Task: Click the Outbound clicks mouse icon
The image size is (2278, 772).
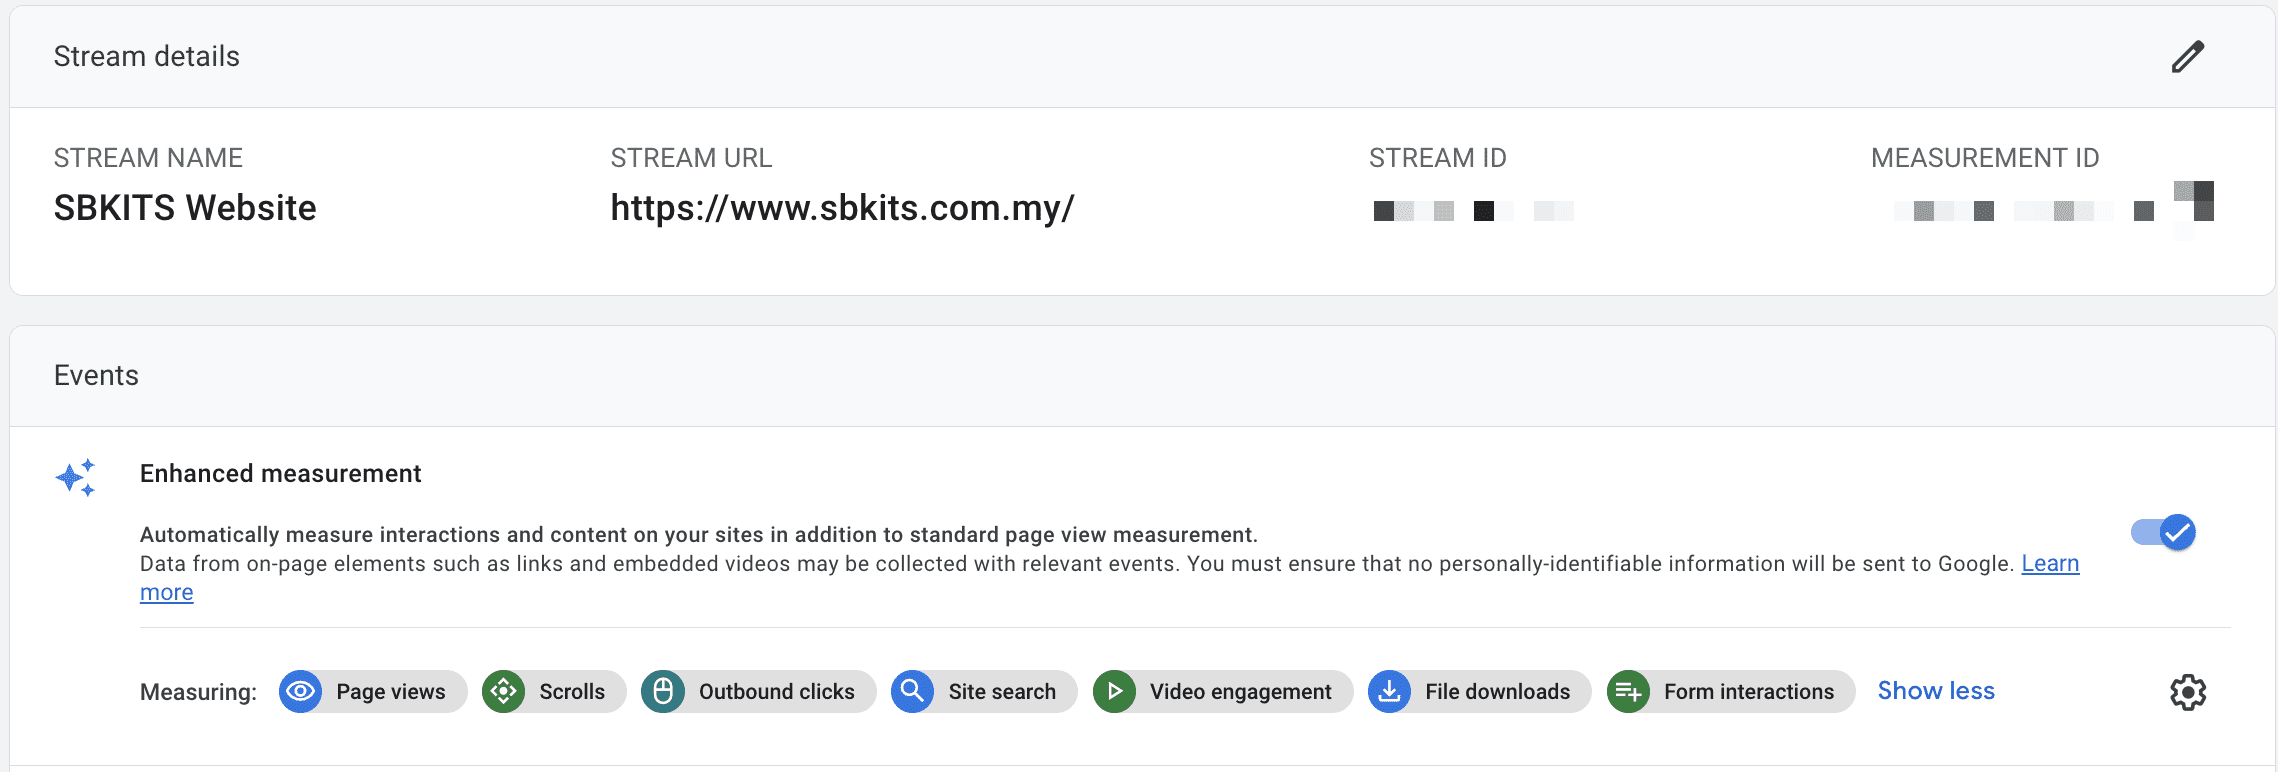Action: point(663,691)
